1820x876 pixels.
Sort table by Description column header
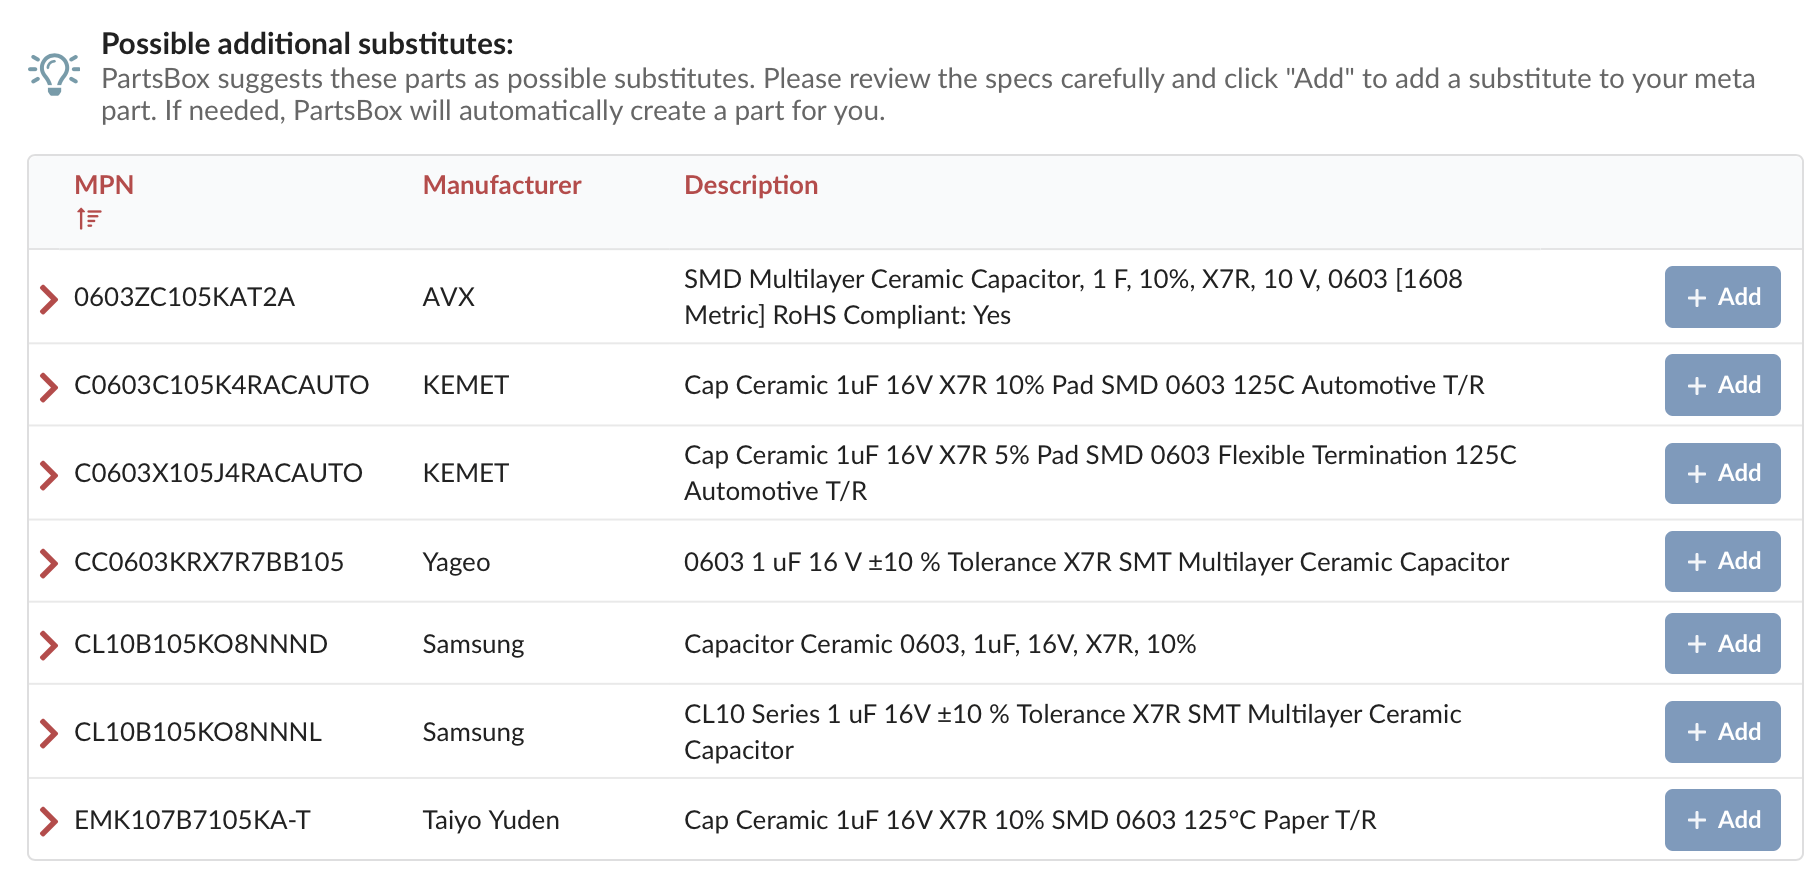[750, 185]
